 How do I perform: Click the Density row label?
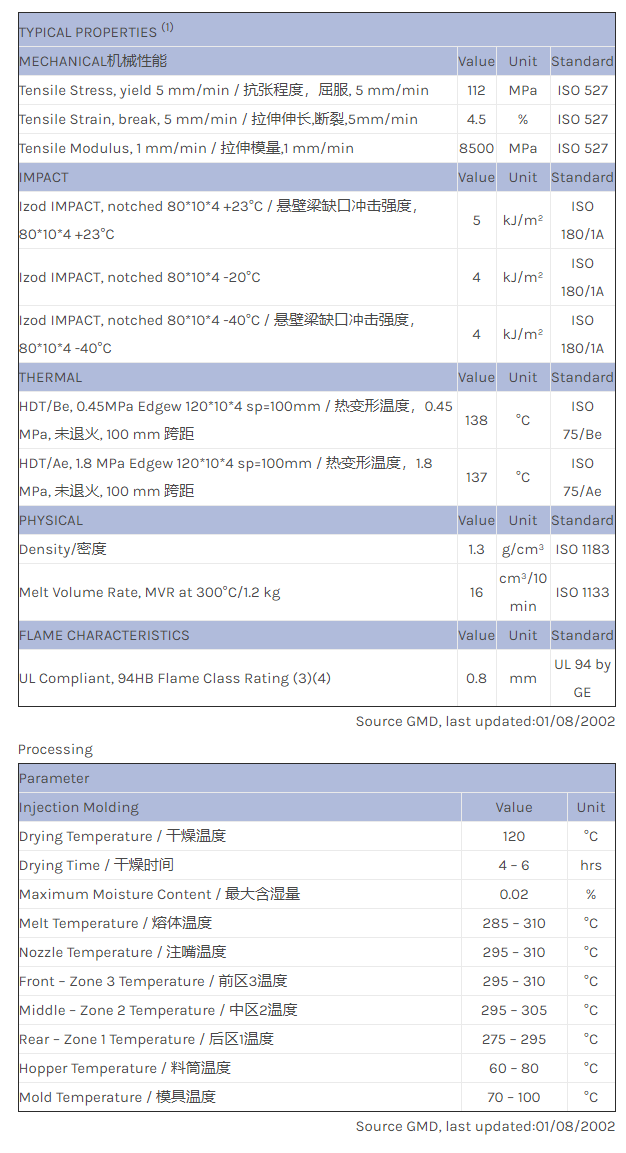click(62, 549)
